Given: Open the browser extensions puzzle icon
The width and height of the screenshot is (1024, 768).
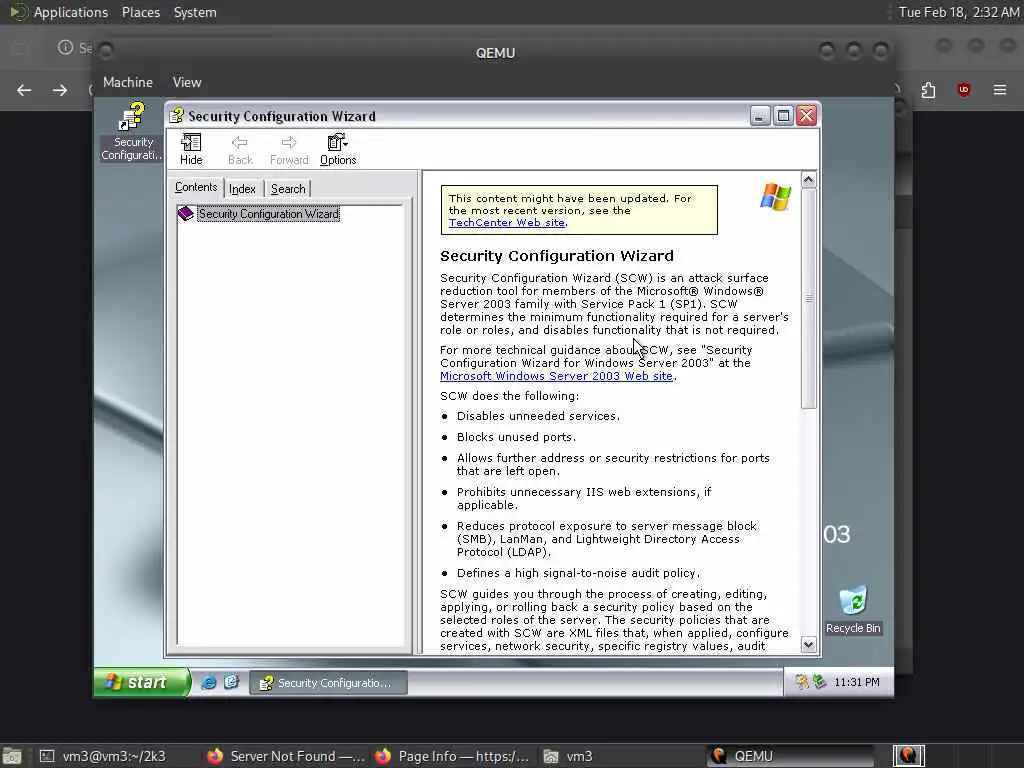Looking at the screenshot, I should click(x=928, y=90).
